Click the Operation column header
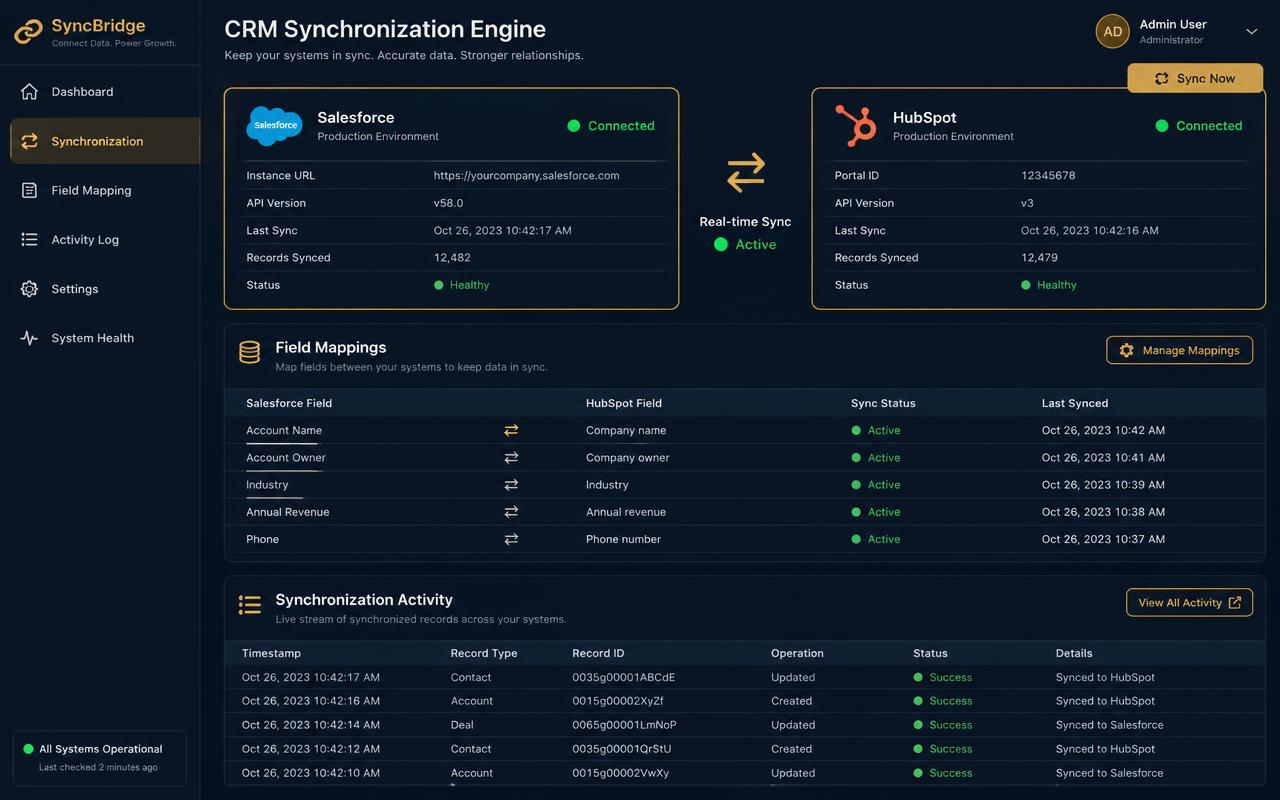Screen dimensions: 1280x800 797,653
